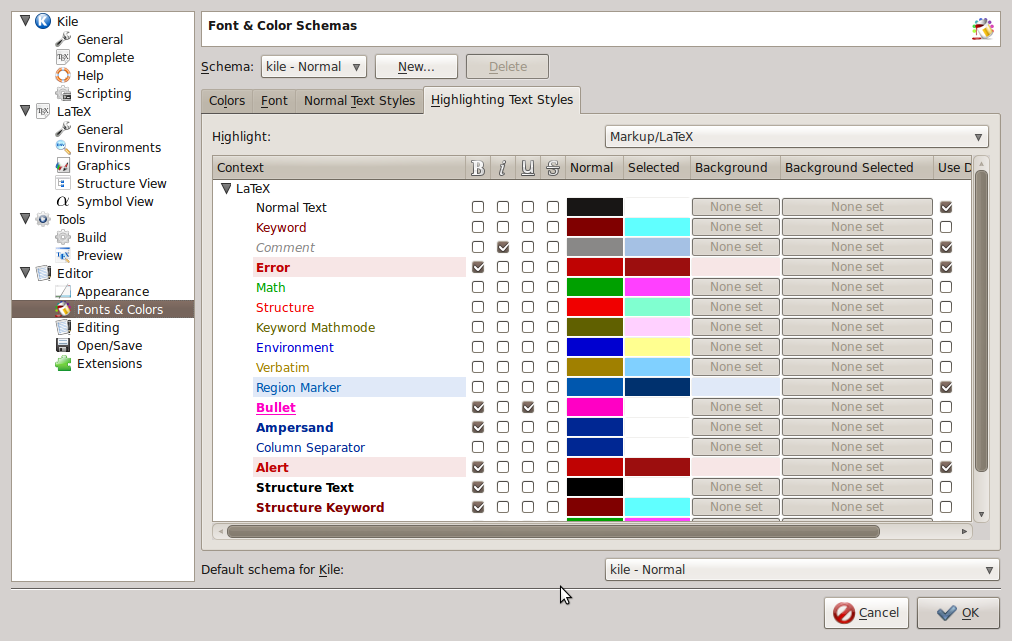
Task: Switch to the Font tab
Action: 274,101
